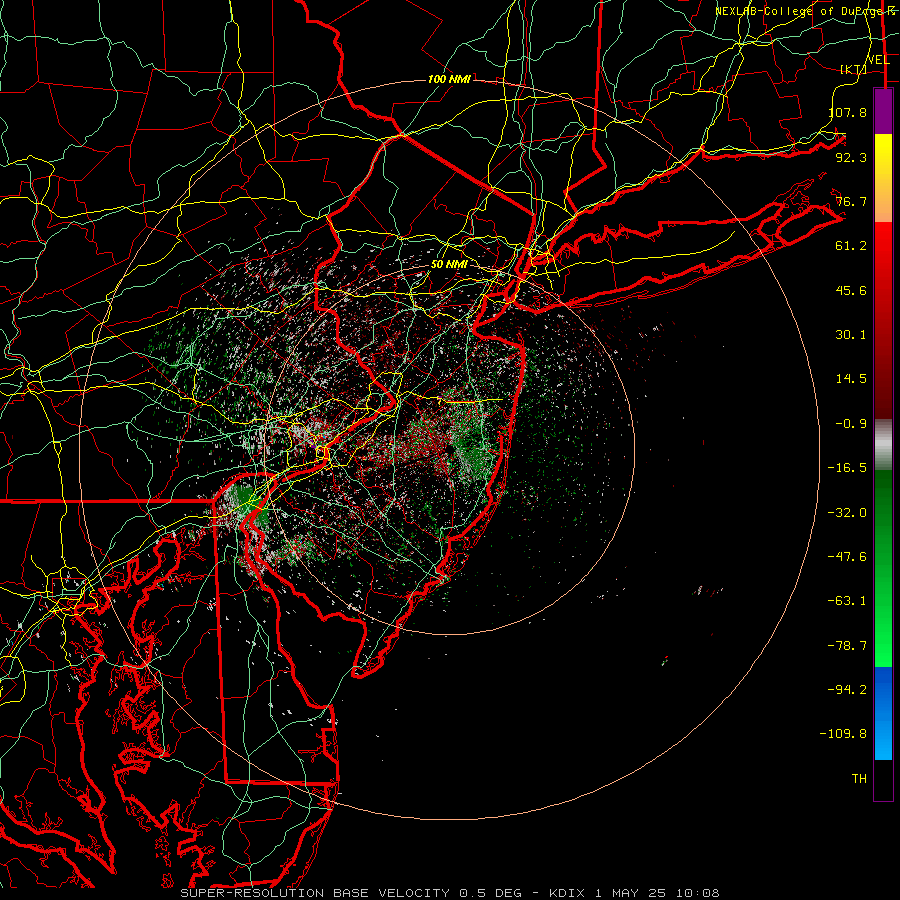
Task: Click the 1 MAY 25 10:08 timestamp
Action: (x=657, y=893)
